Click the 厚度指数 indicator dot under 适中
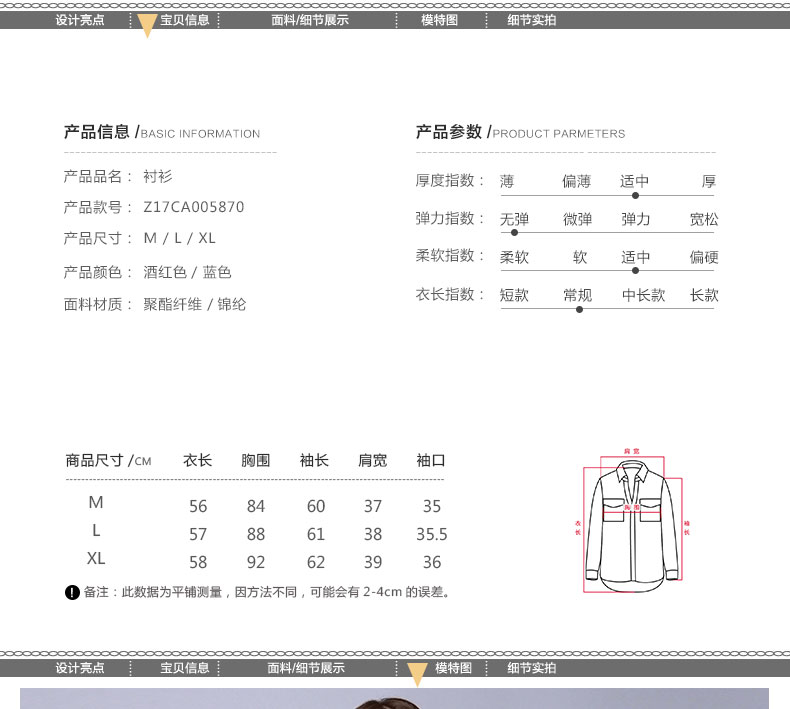Screen dimensions: 790x709 (x=635, y=196)
